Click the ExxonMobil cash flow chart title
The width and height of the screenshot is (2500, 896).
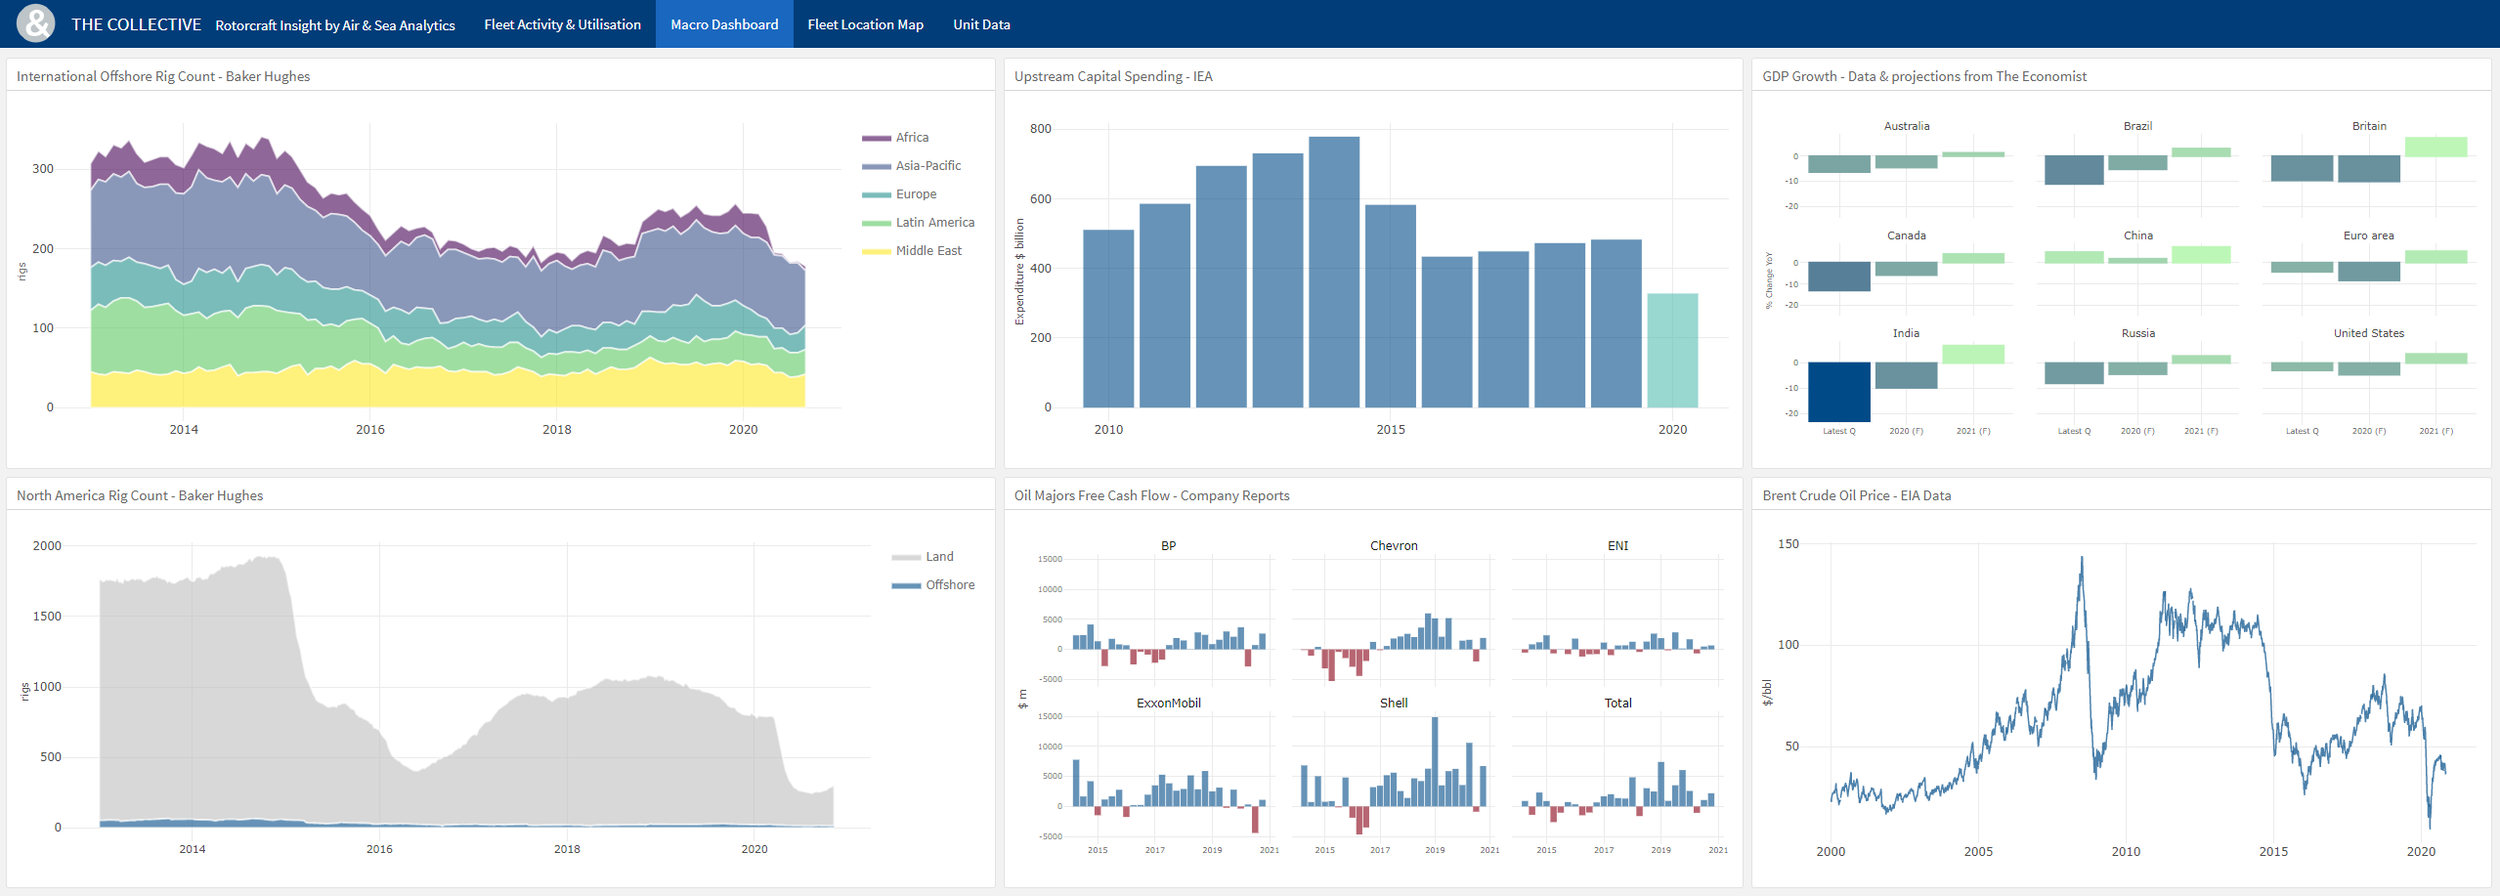pyautogui.click(x=1168, y=703)
